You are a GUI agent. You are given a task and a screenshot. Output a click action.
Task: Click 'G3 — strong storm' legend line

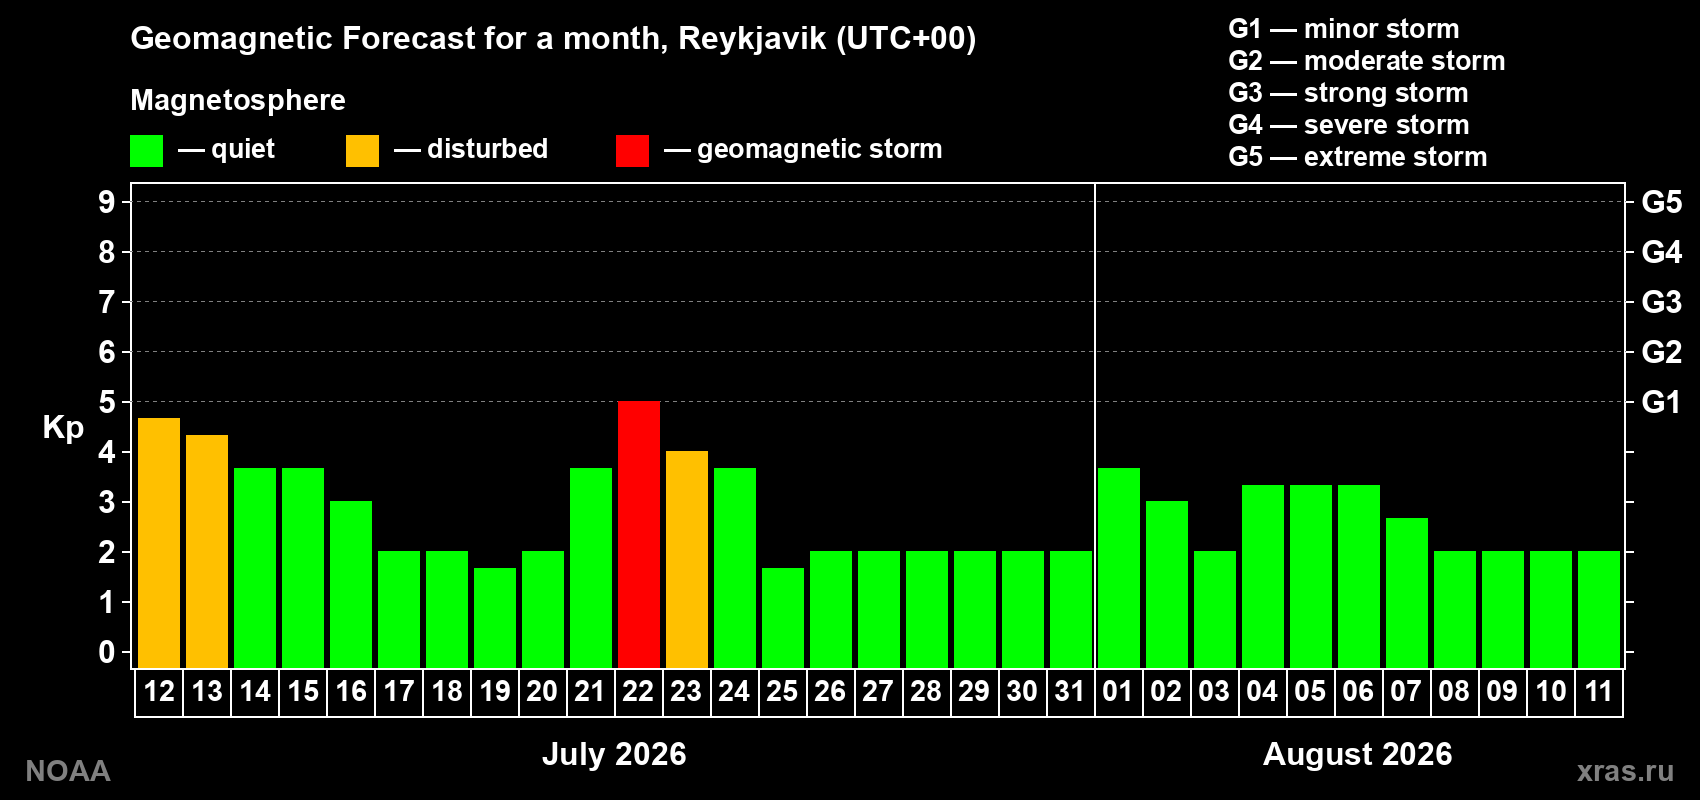pyautogui.click(x=1348, y=93)
